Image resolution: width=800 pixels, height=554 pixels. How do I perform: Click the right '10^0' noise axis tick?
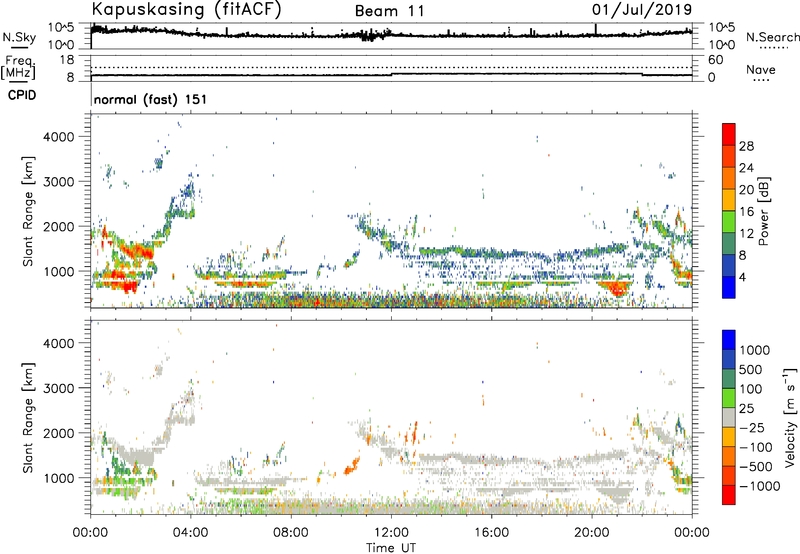pos(721,45)
